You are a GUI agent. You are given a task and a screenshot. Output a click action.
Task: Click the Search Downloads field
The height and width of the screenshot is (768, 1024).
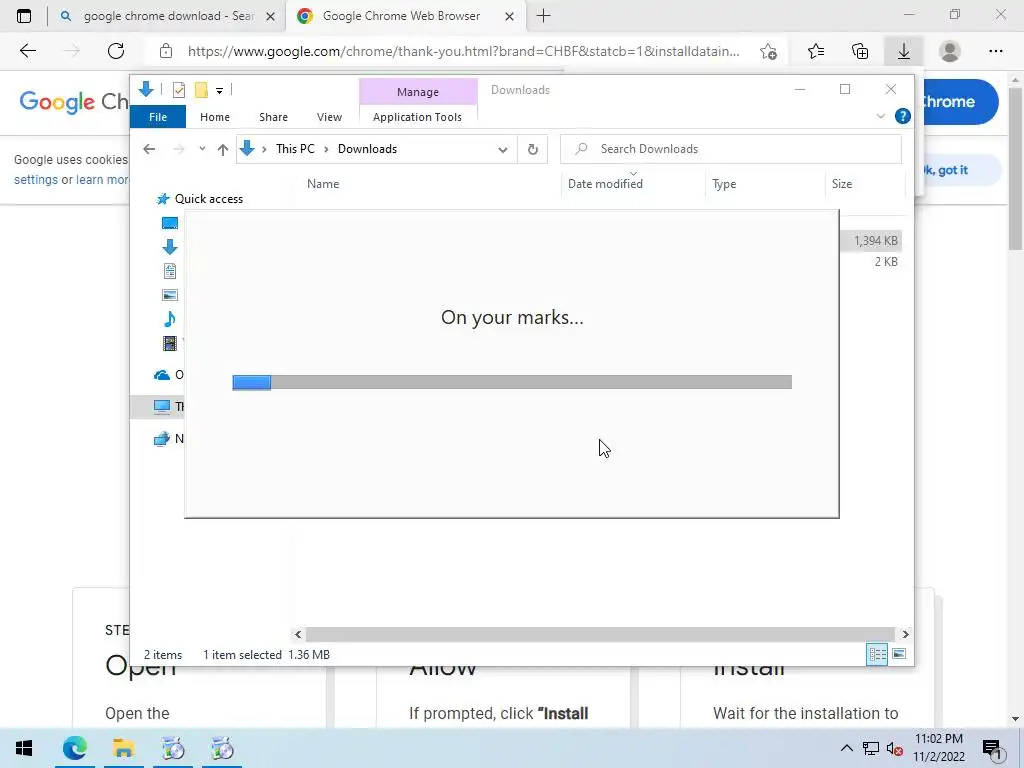point(731,149)
